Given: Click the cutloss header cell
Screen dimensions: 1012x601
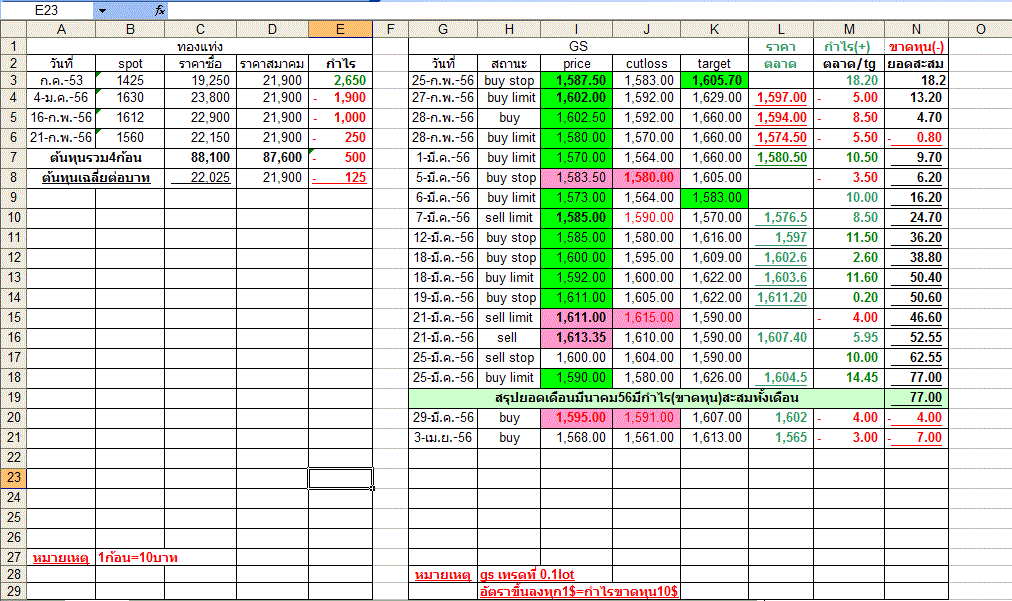Looking at the screenshot, I should click(647, 63).
